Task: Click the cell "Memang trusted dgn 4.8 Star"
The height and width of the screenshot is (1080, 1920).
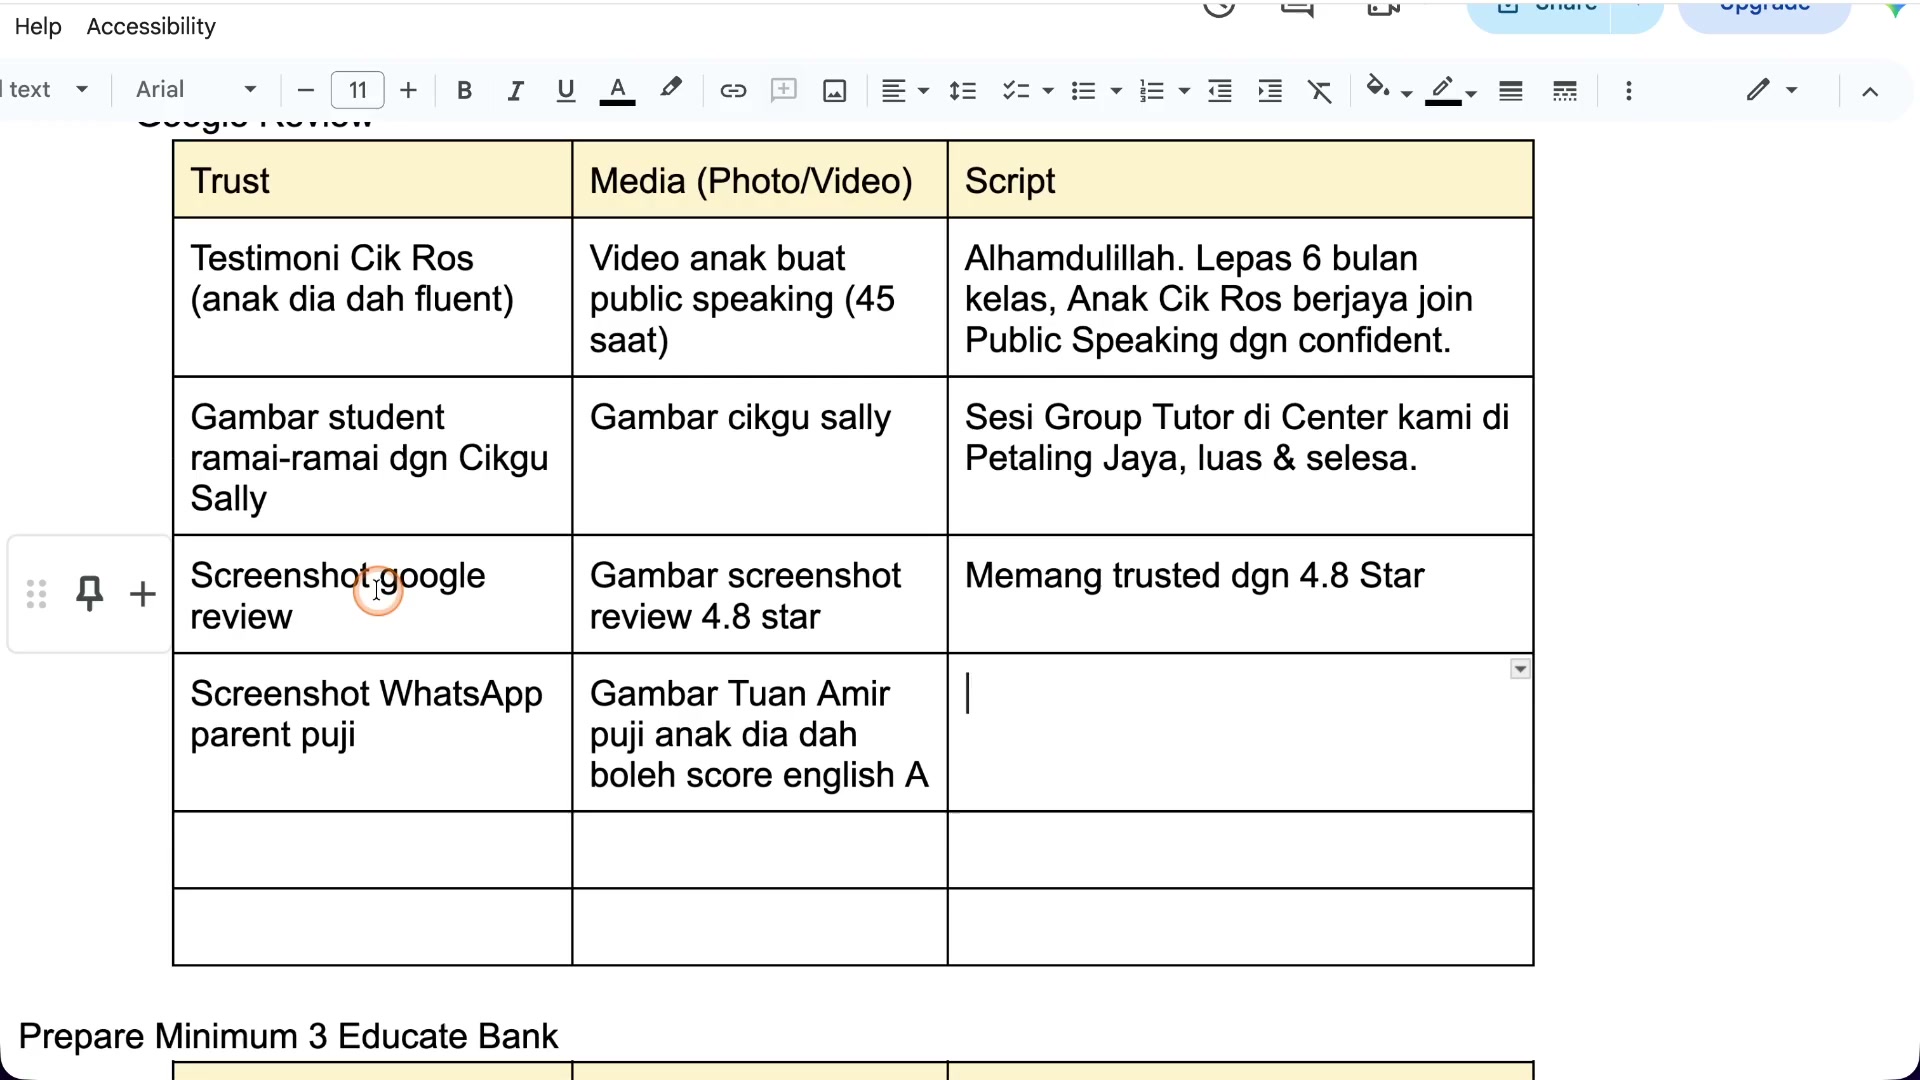Action: click(x=1240, y=595)
